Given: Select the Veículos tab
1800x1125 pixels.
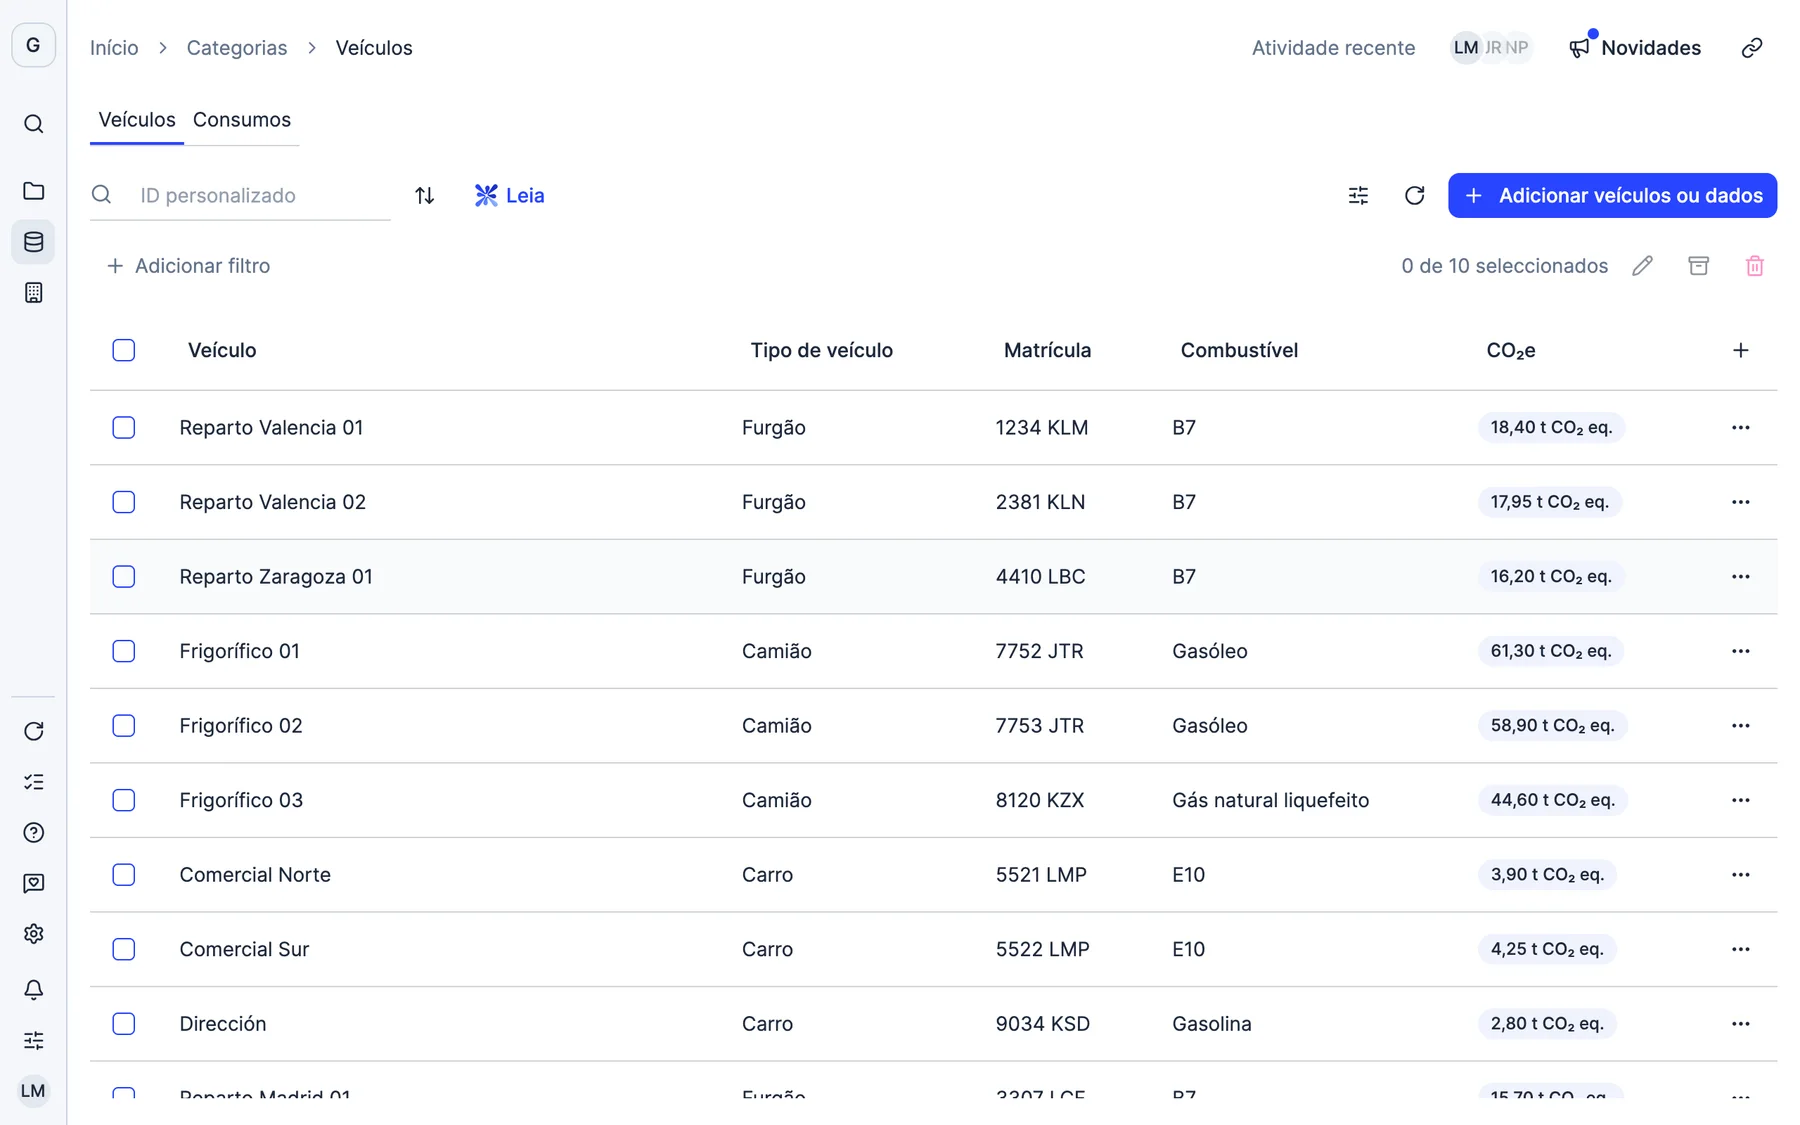Looking at the screenshot, I should 137,120.
